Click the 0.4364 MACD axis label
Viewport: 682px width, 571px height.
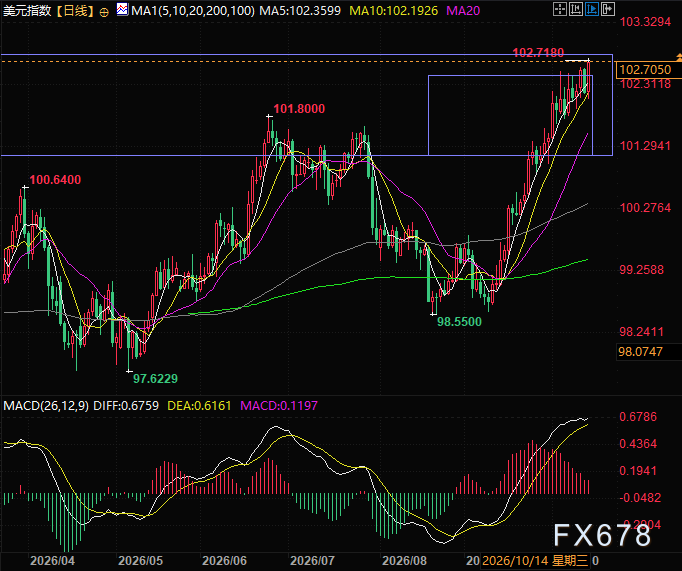coord(638,444)
